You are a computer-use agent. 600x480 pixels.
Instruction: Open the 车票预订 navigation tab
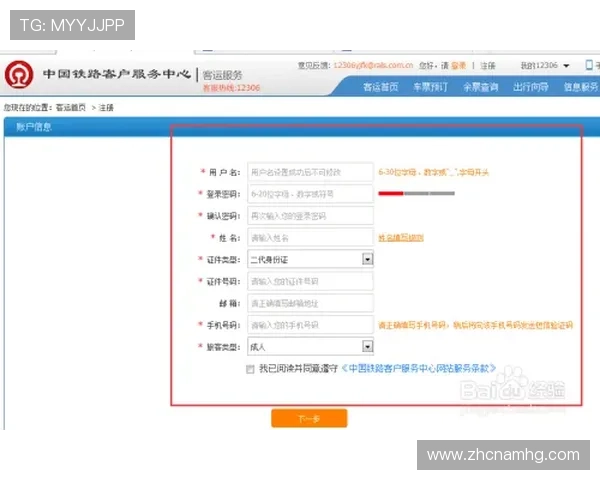point(430,87)
